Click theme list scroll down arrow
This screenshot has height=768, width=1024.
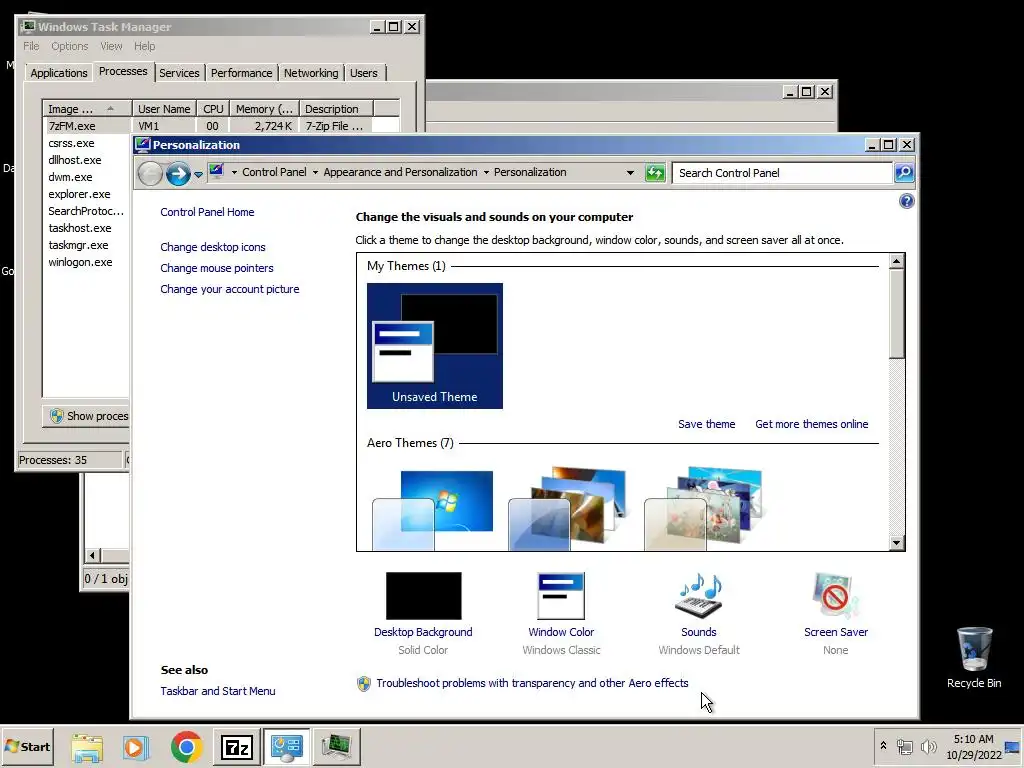tap(897, 543)
